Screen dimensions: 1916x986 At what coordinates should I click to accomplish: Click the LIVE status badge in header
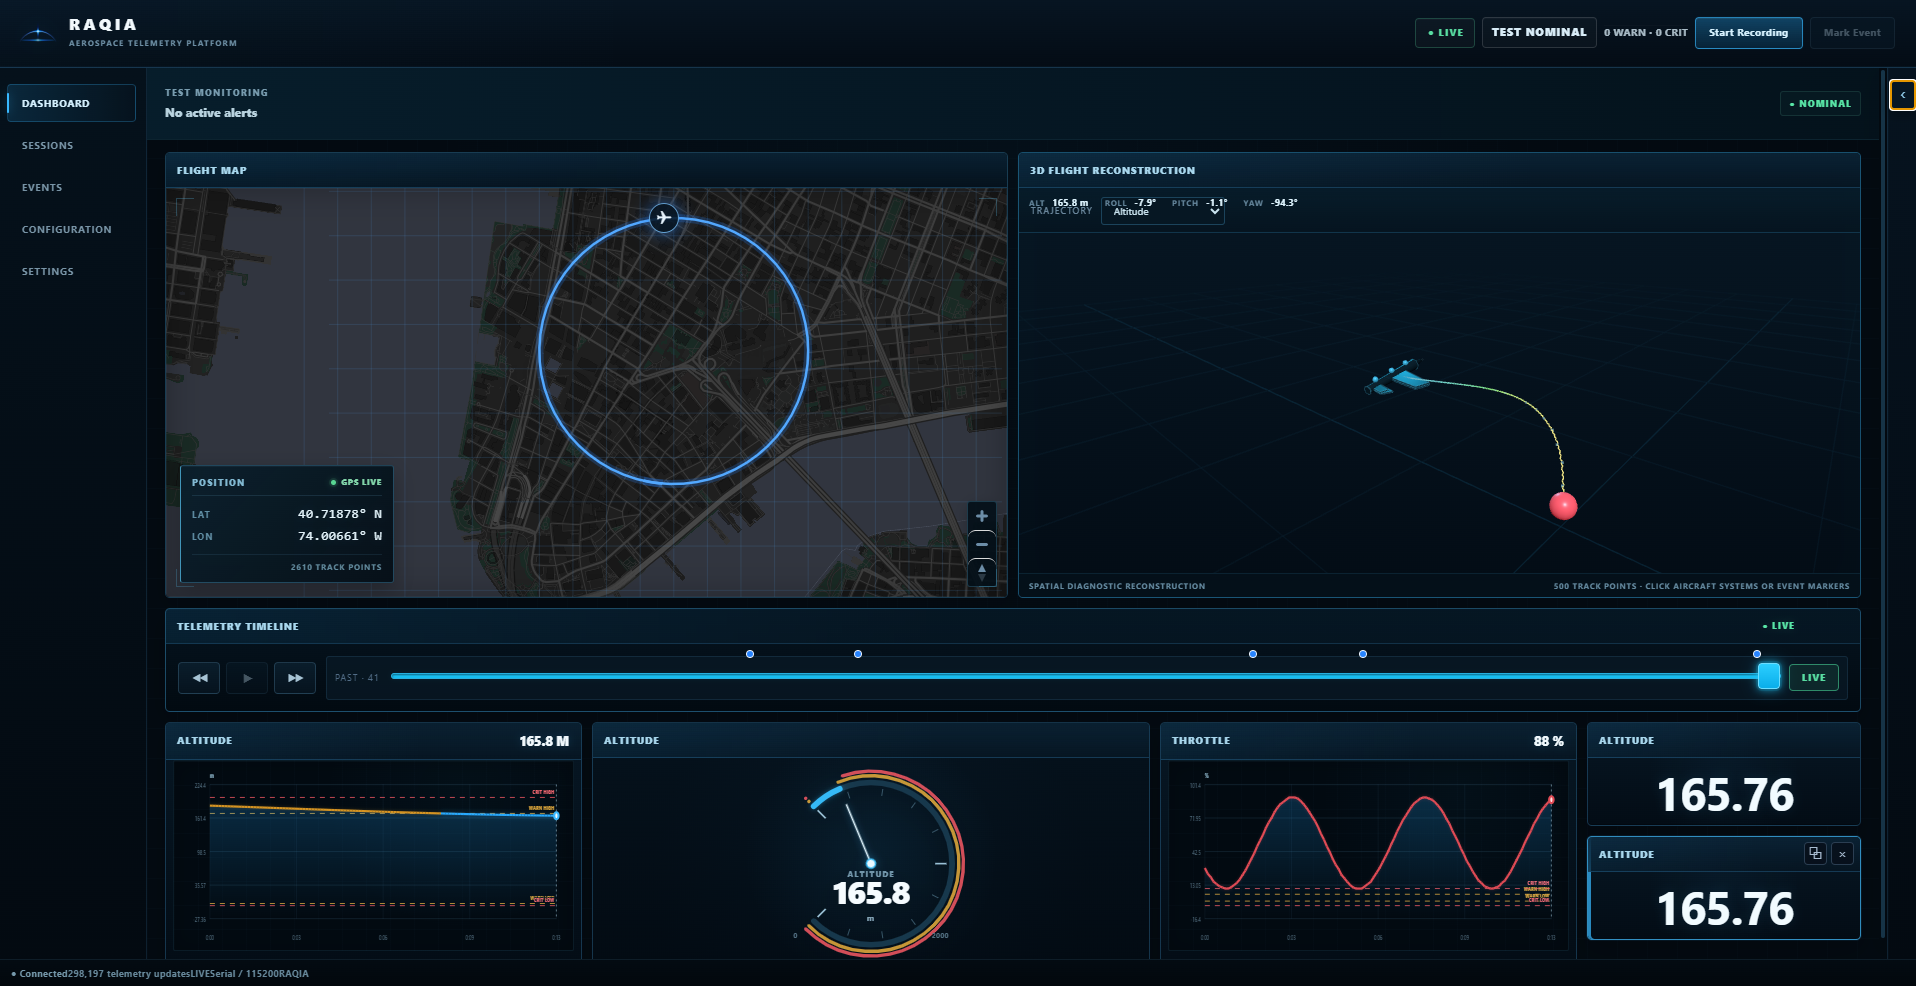coord(1445,33)
